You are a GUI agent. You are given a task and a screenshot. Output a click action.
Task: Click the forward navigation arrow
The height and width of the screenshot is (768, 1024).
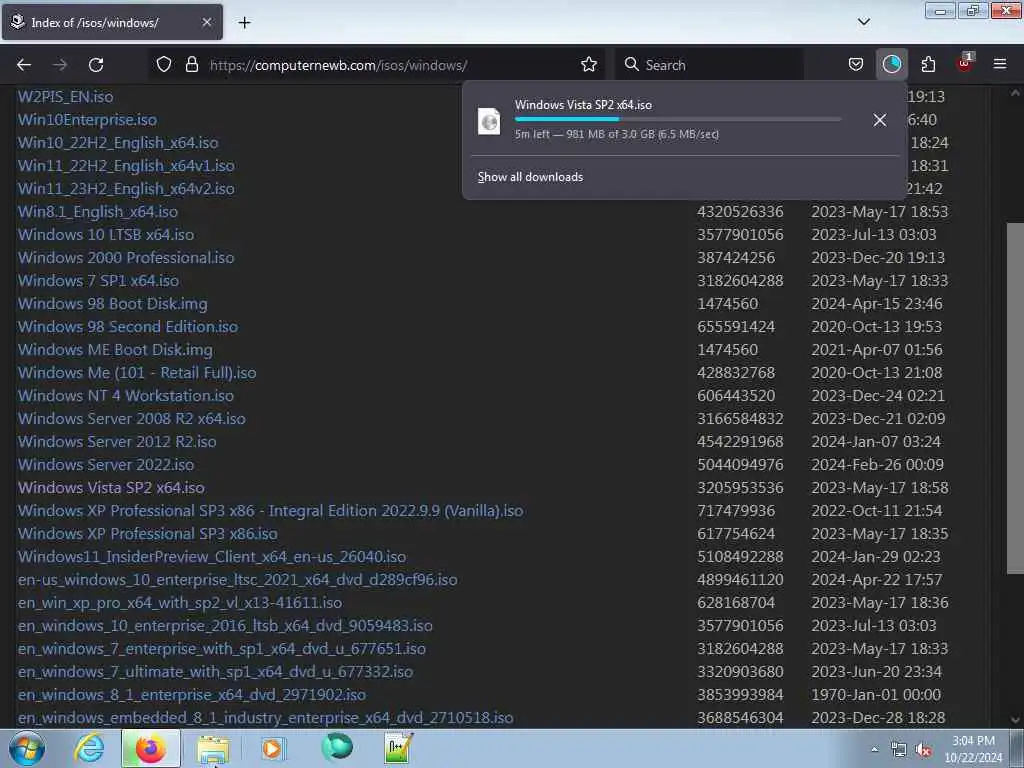[x=60, y=65]
